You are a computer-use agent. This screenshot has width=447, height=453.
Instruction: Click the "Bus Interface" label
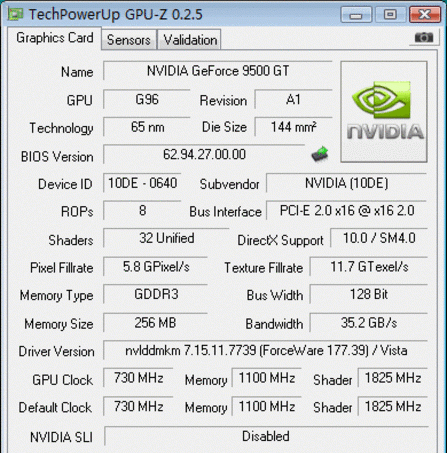[225, 212]
